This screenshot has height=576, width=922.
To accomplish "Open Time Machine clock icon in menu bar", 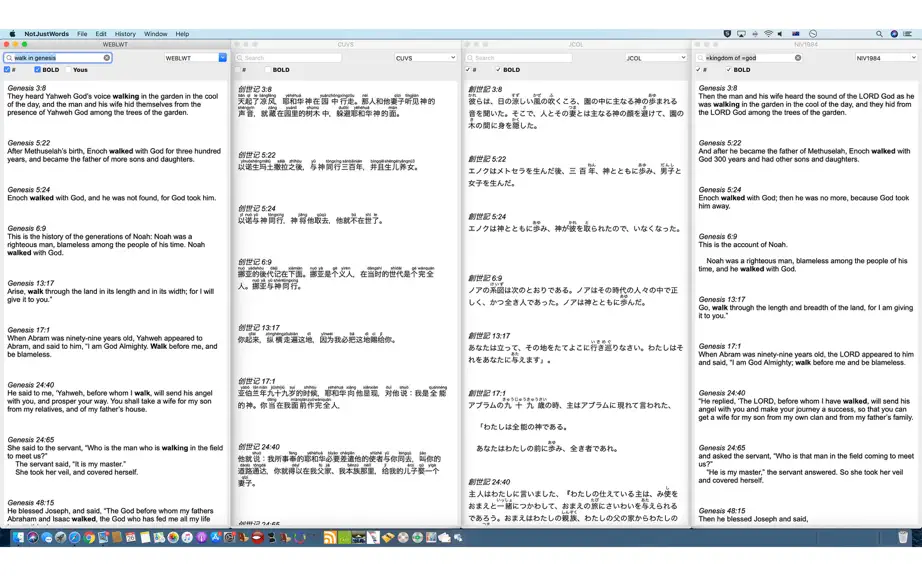I will pos(813,34).
